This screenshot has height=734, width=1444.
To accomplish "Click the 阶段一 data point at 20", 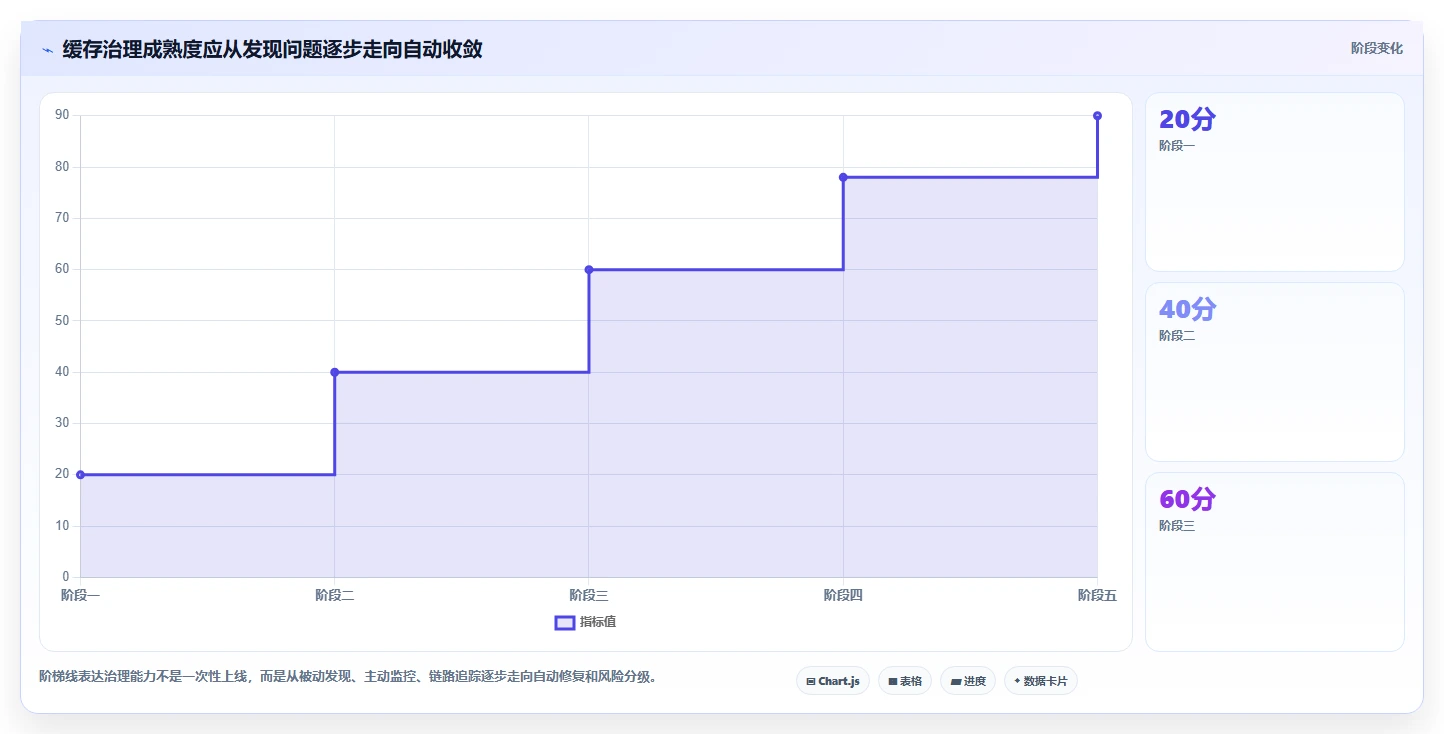I will click(80, 475).
